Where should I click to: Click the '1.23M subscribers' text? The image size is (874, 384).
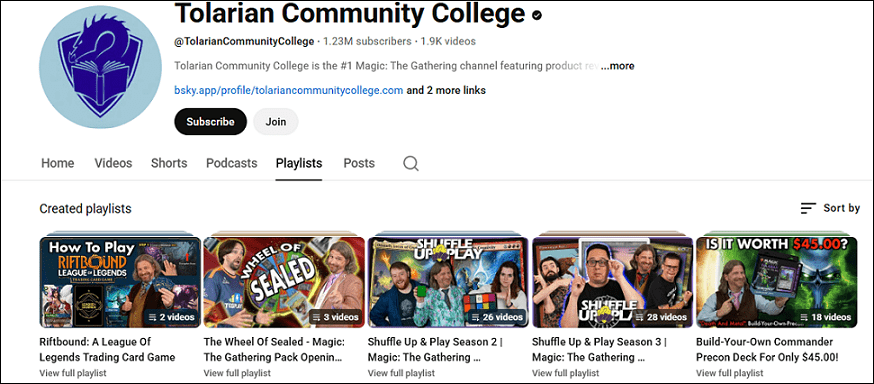point(367,41)
